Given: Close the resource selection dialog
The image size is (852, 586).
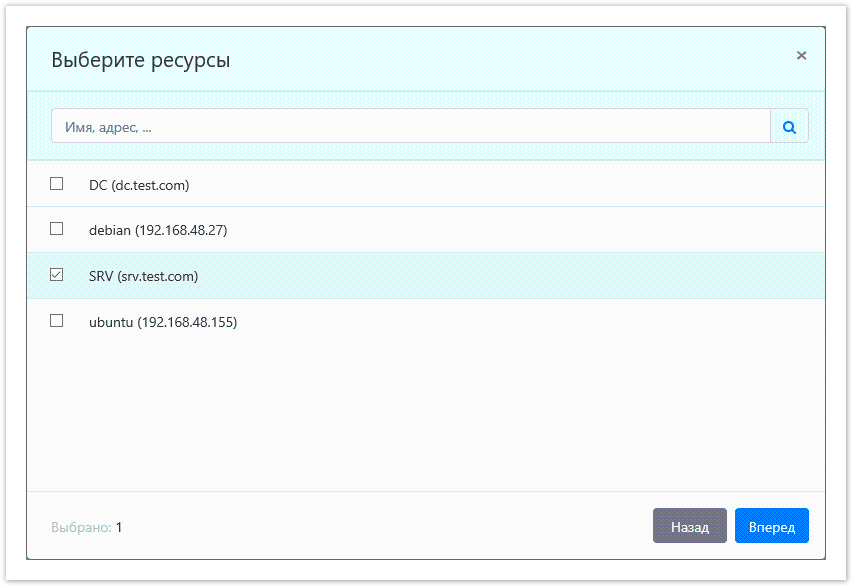Looking at the screenshot, I should click(x=801, y=56).
